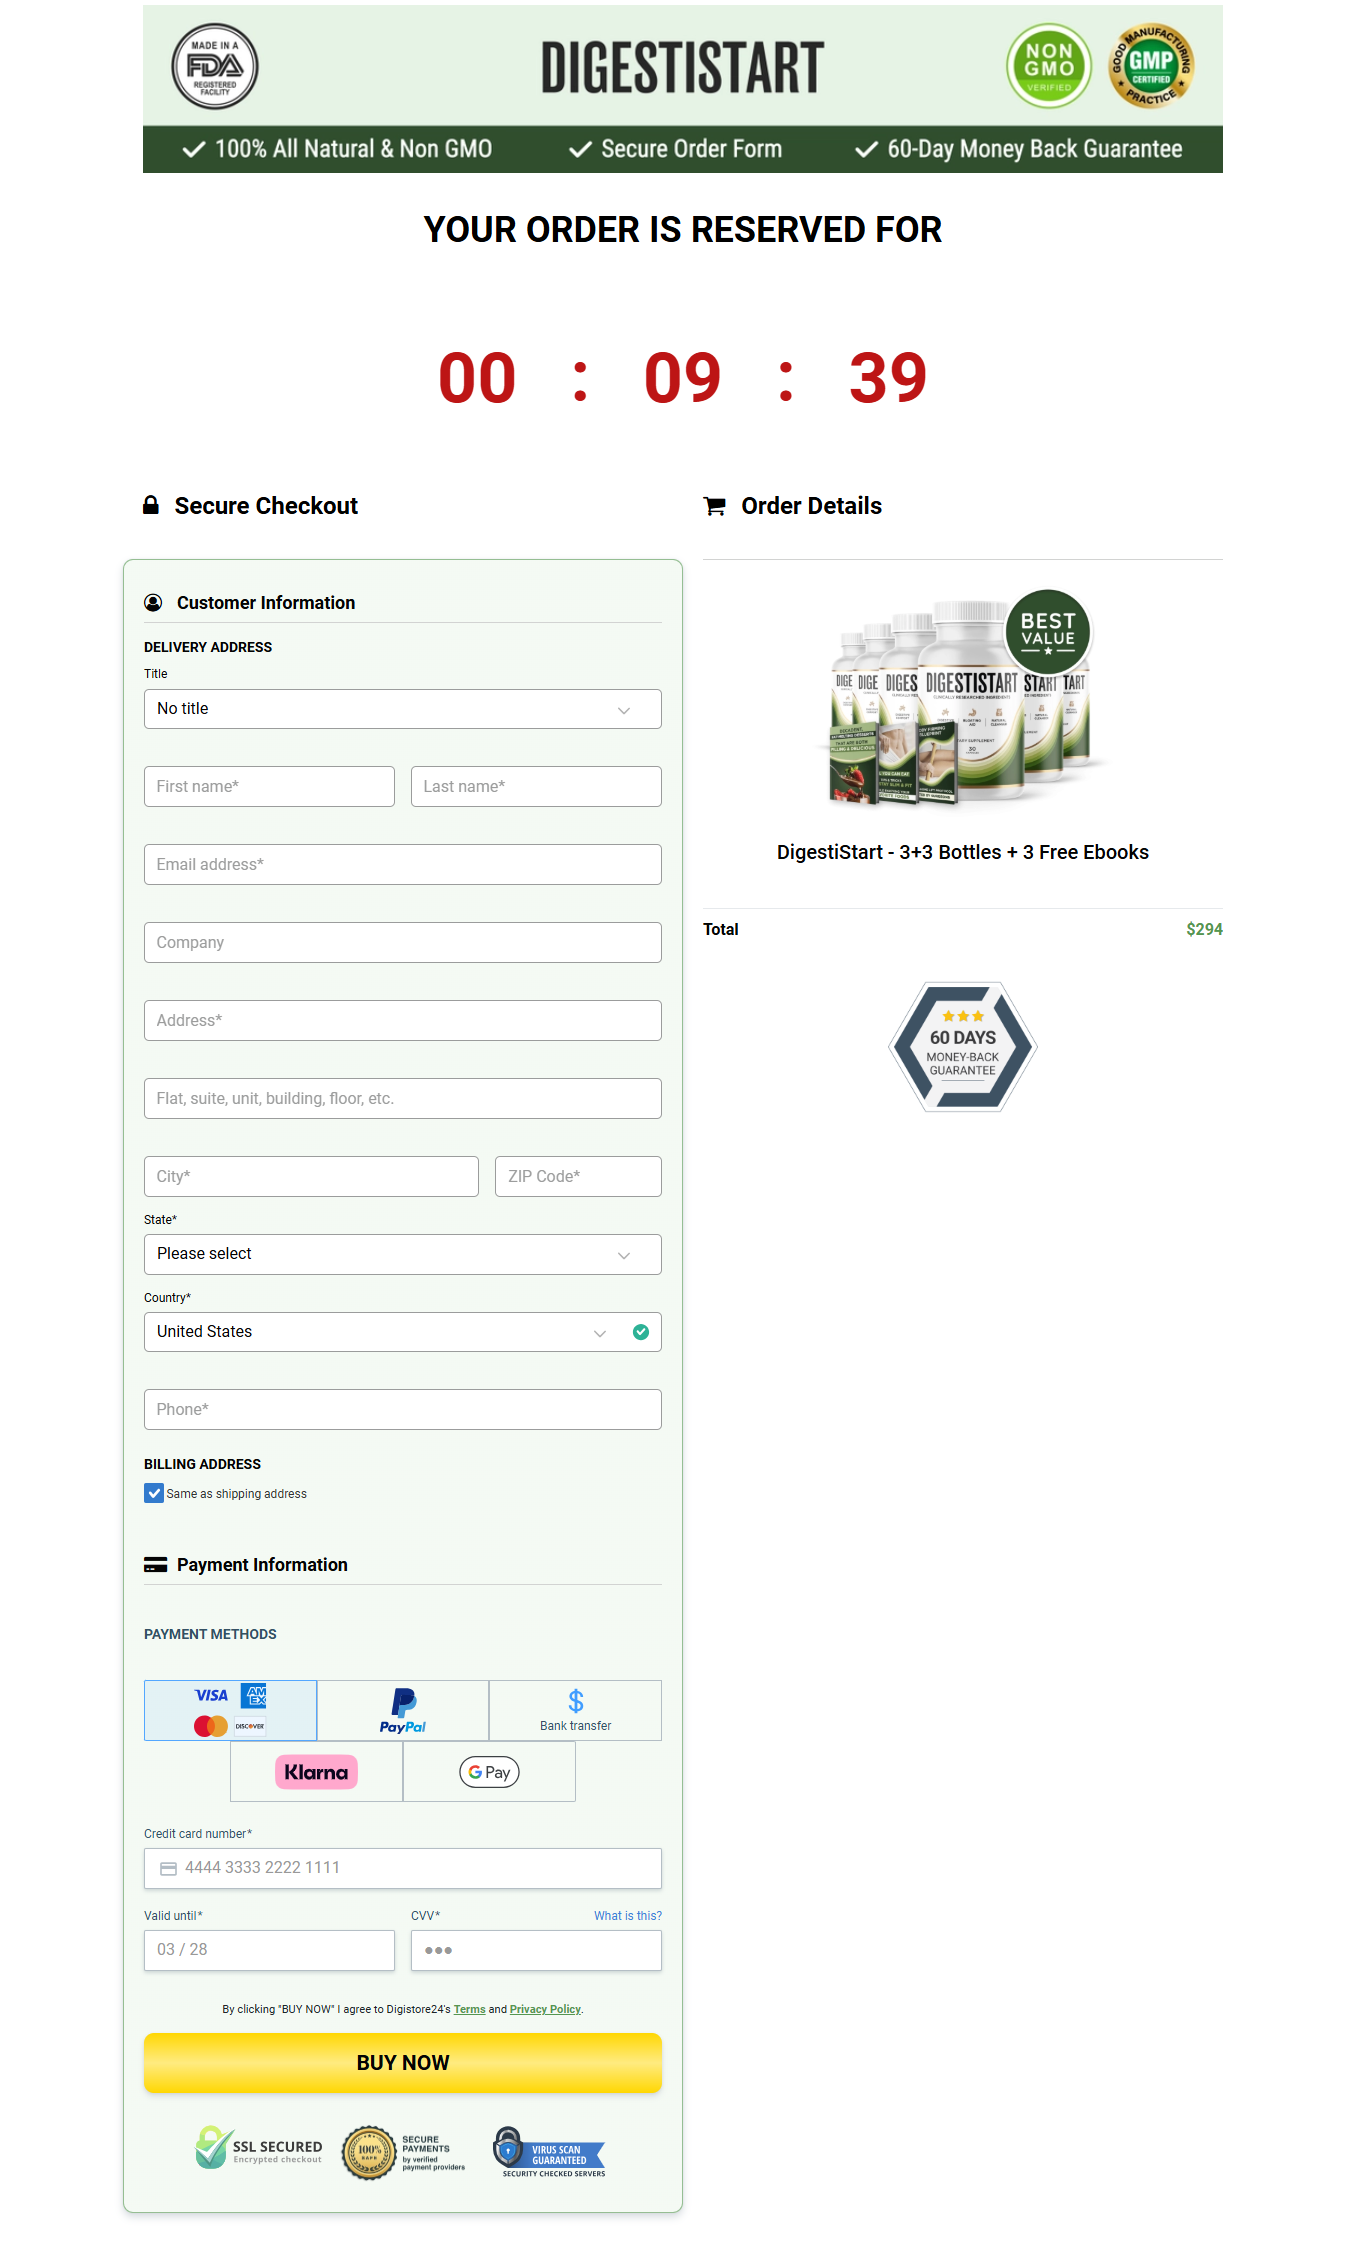The width and height of the screenshot is (1366, 2243).
Task: Click the FDA registered facility badge
Action: point(215,66)
